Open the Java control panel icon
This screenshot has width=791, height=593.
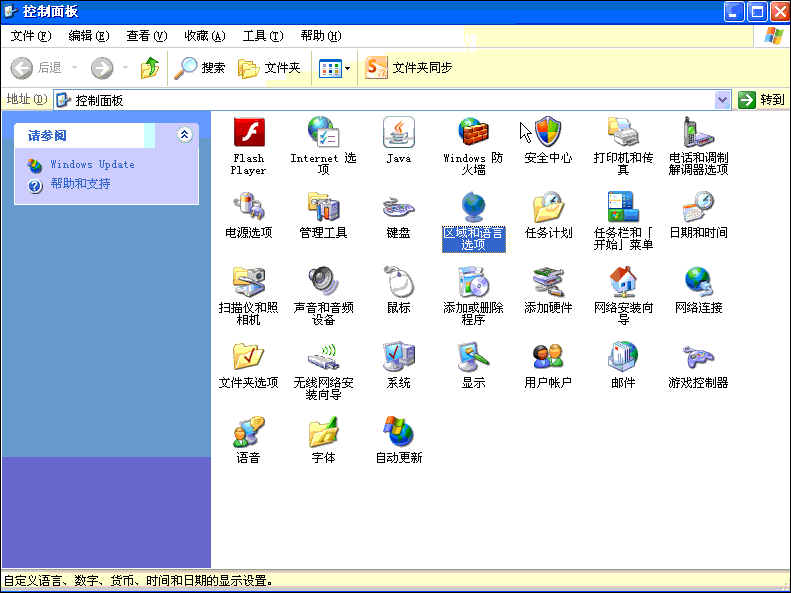(399, 133)
